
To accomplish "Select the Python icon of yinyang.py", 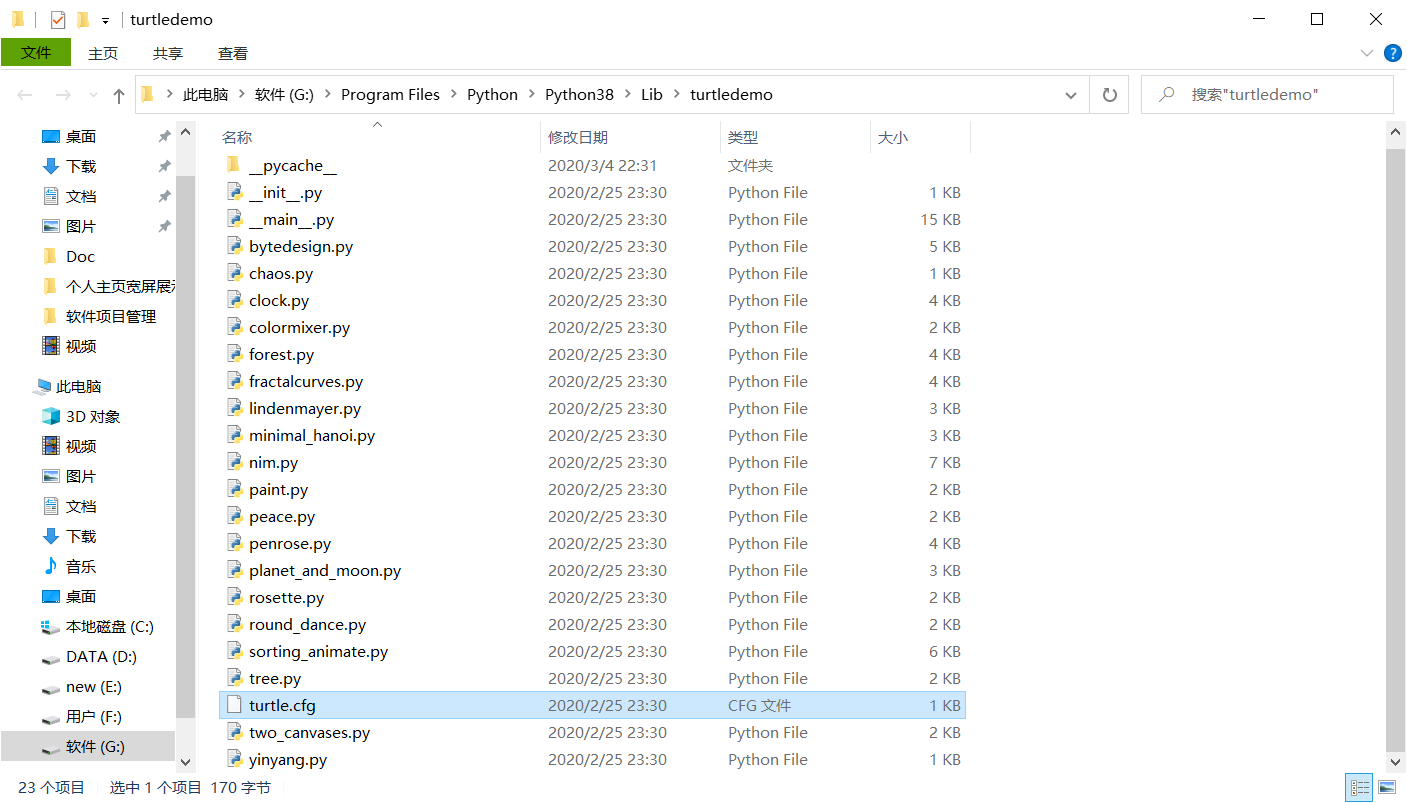I will [234, 759].
